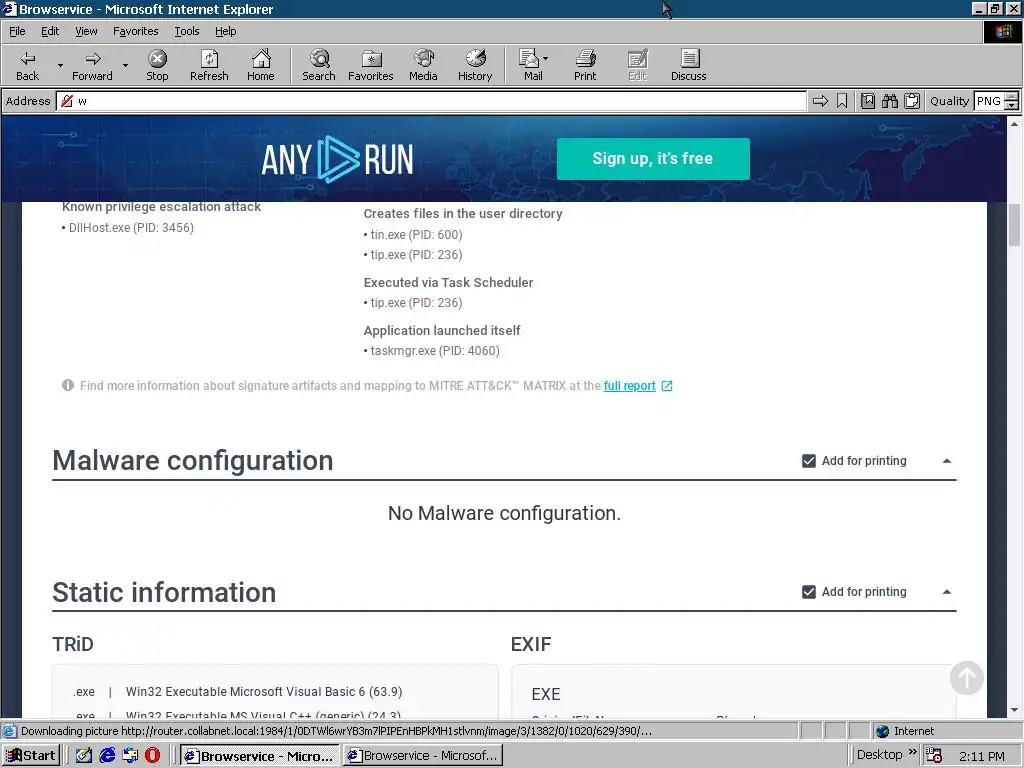Viewport: 1024px width, 768px height.
Task: Collapse the Malware configuration section
Action: (947, 461)
